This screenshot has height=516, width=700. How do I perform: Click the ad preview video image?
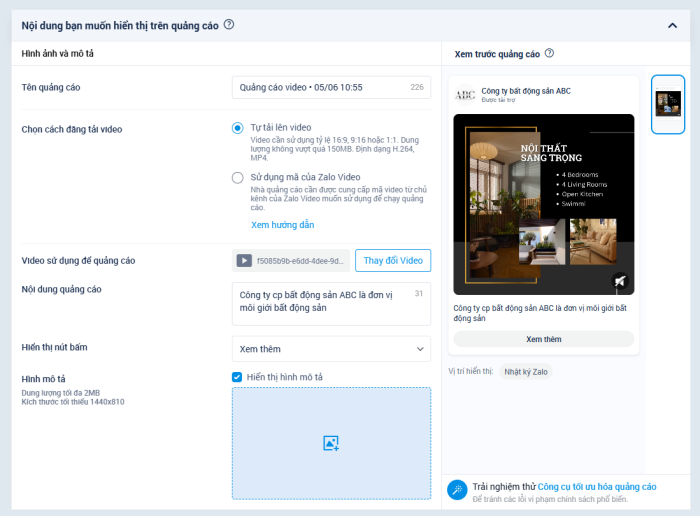pyautogui.click(x=544, y=204)
